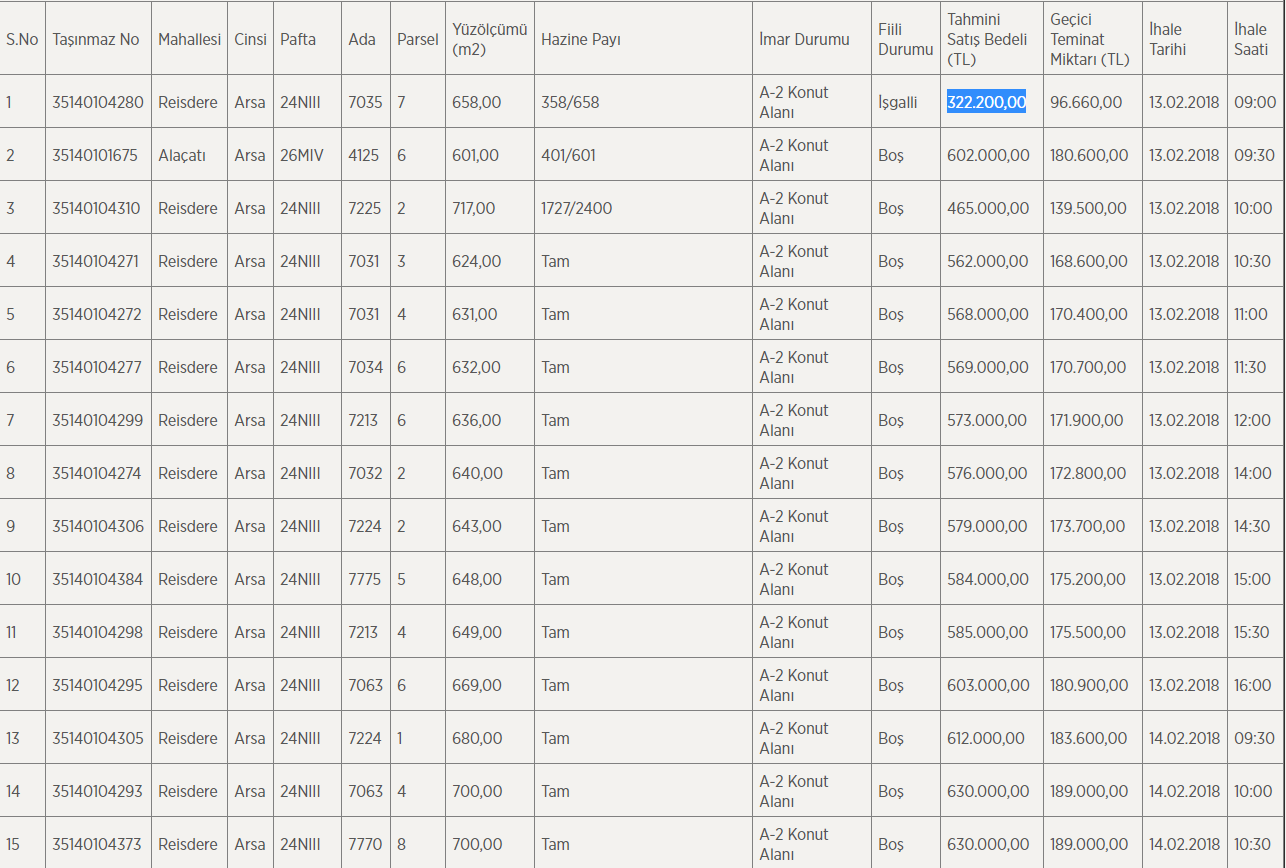Click the İmar Durumu column header
Viewport: 1286px width, 868px height.
(804, 39)
